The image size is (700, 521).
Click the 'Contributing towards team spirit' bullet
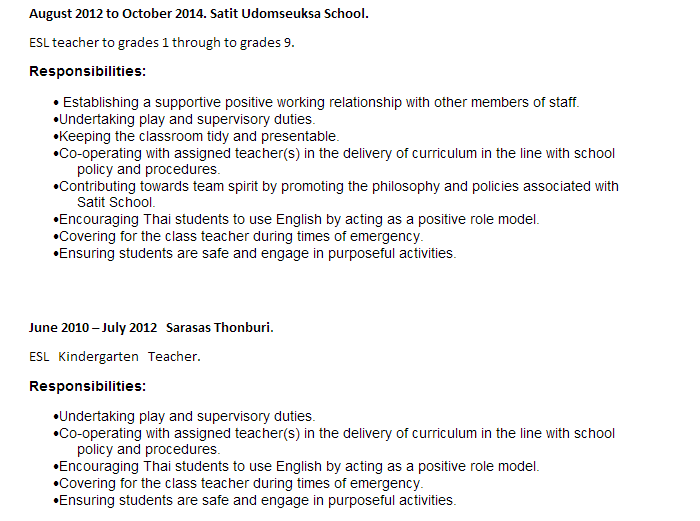338,186
